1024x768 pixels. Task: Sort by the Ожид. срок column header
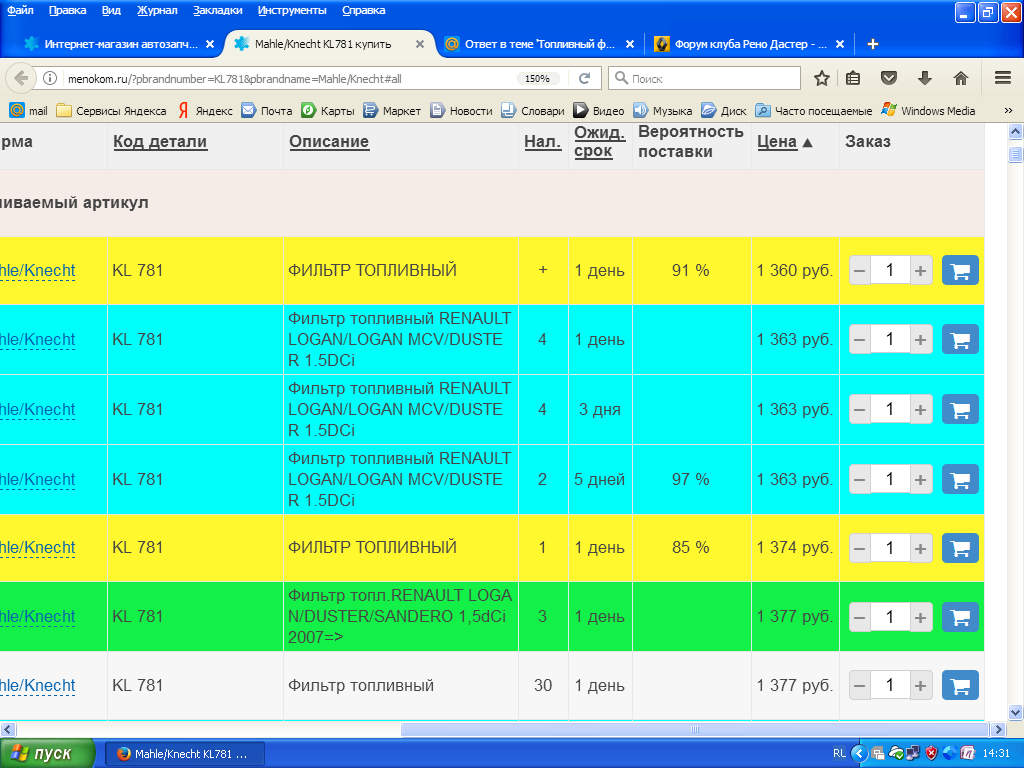coord(600,142)
